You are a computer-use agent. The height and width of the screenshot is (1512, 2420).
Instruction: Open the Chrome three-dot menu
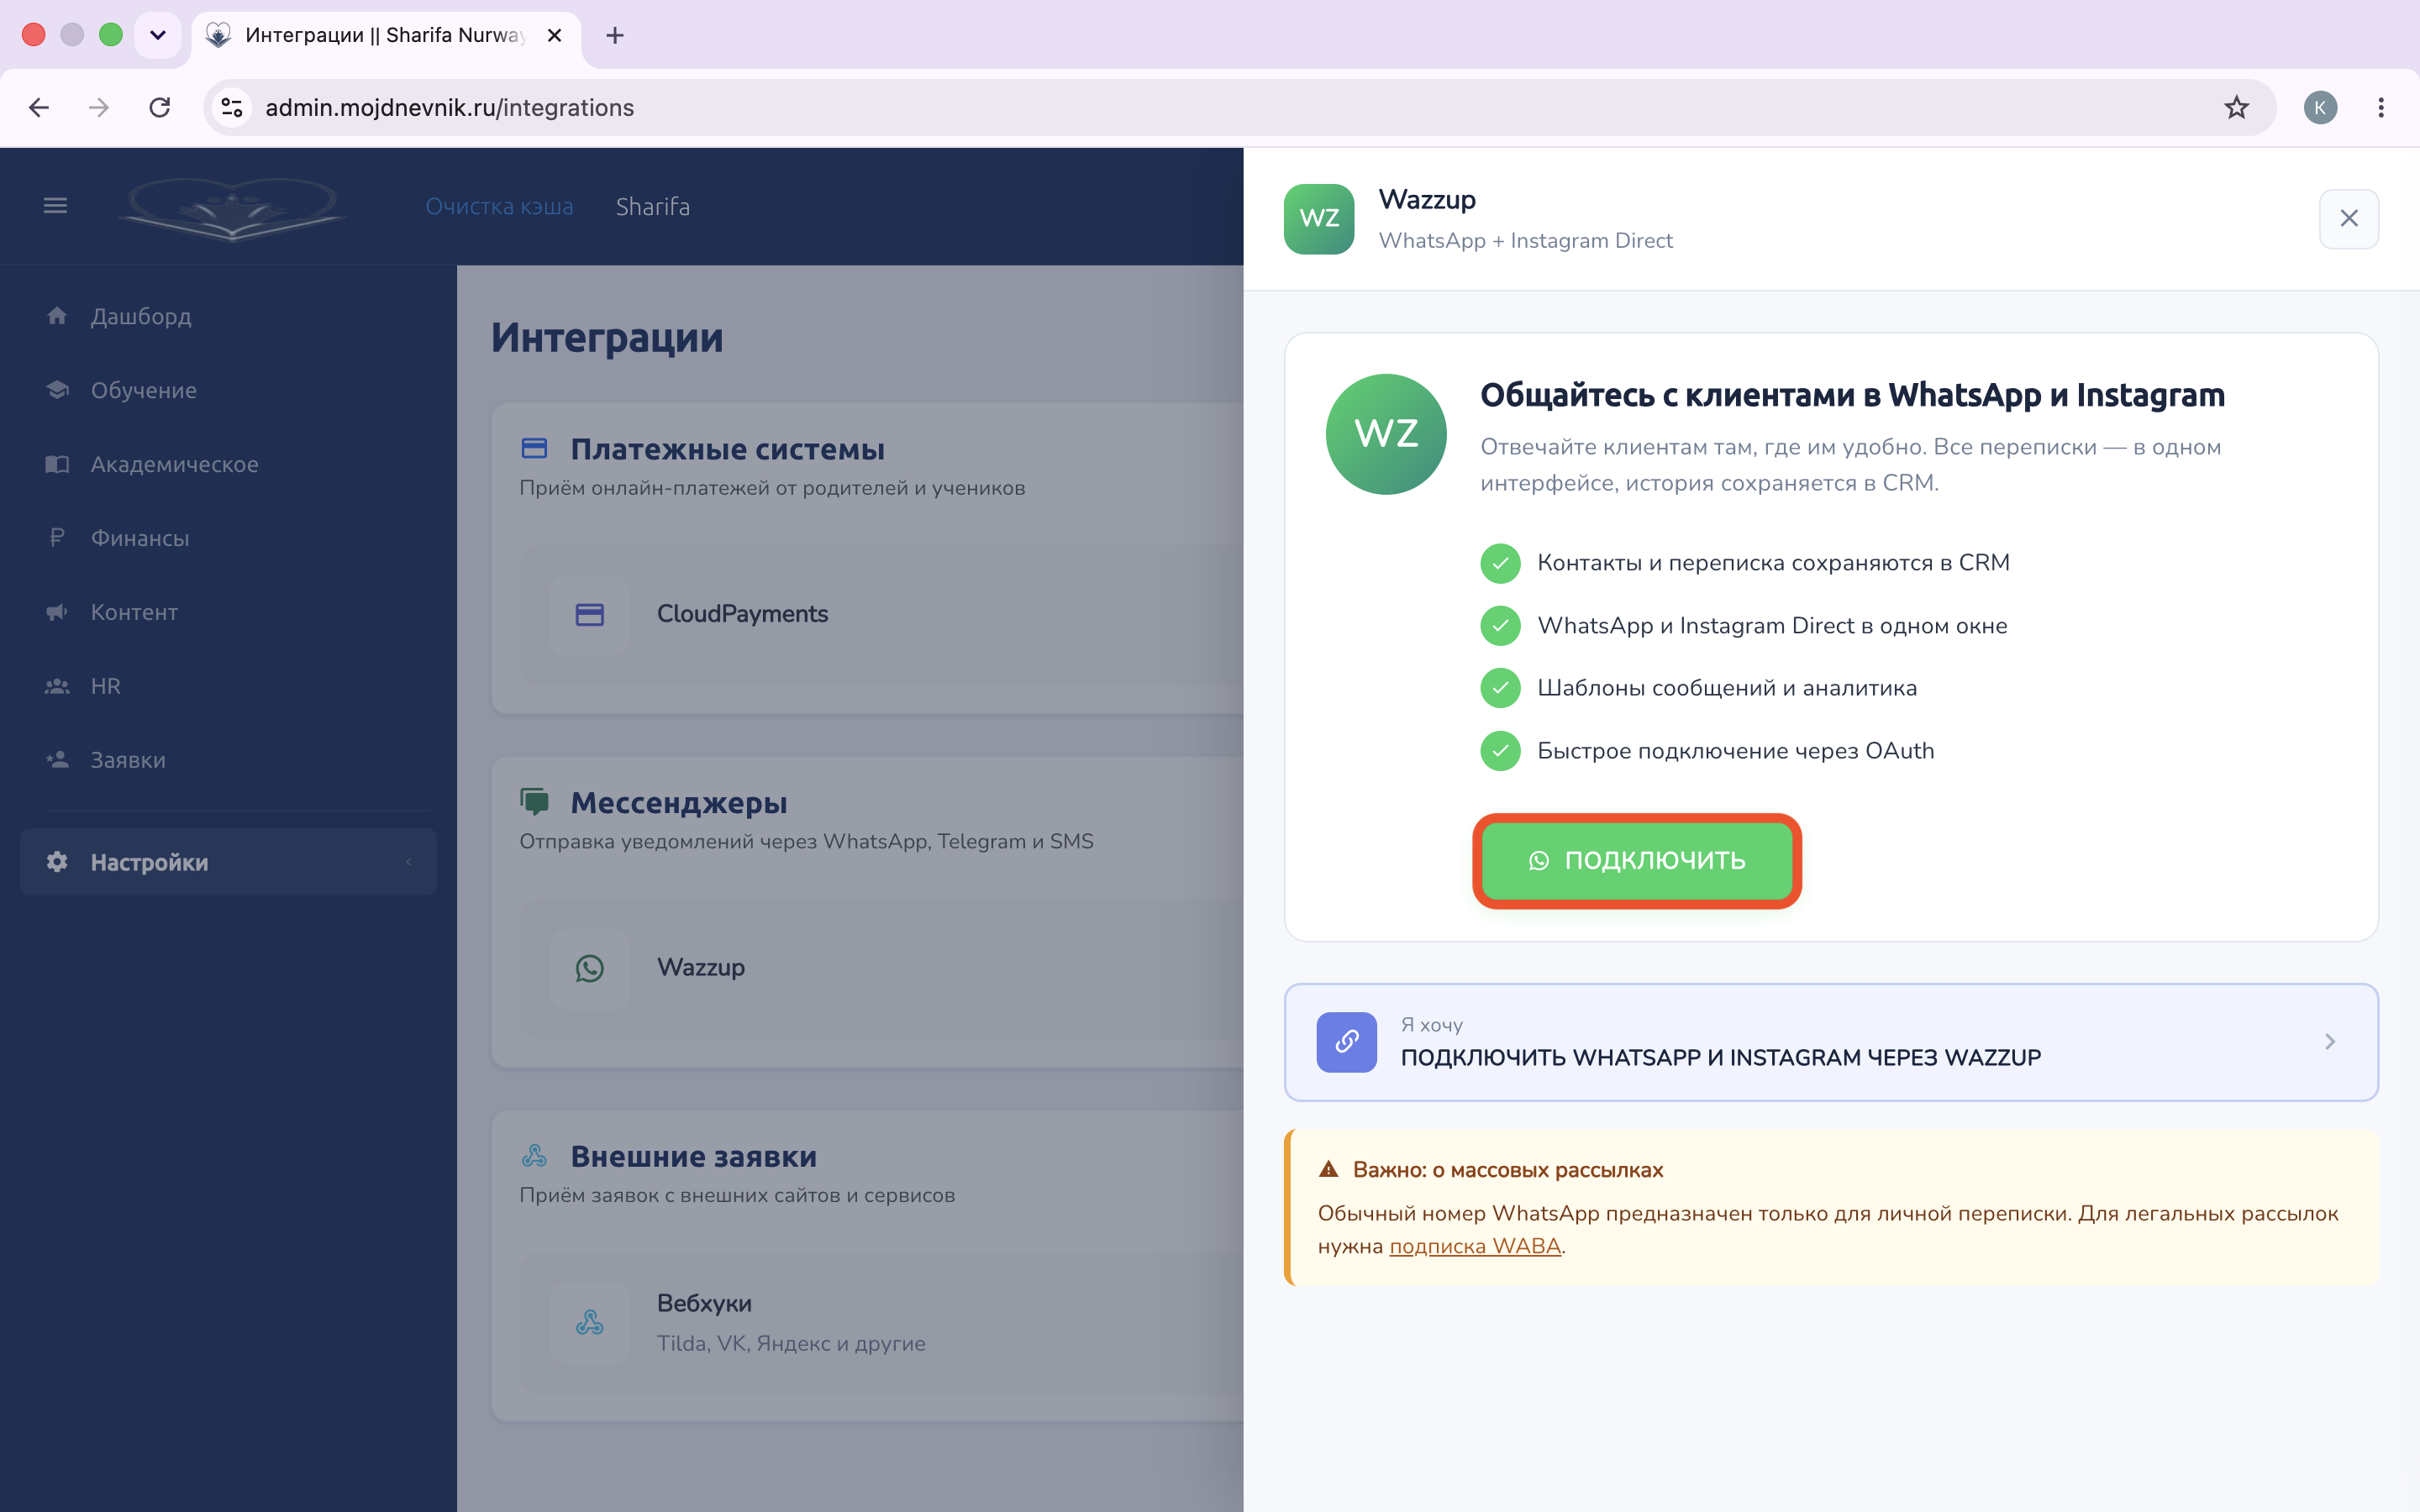(x=2381, y=107)
